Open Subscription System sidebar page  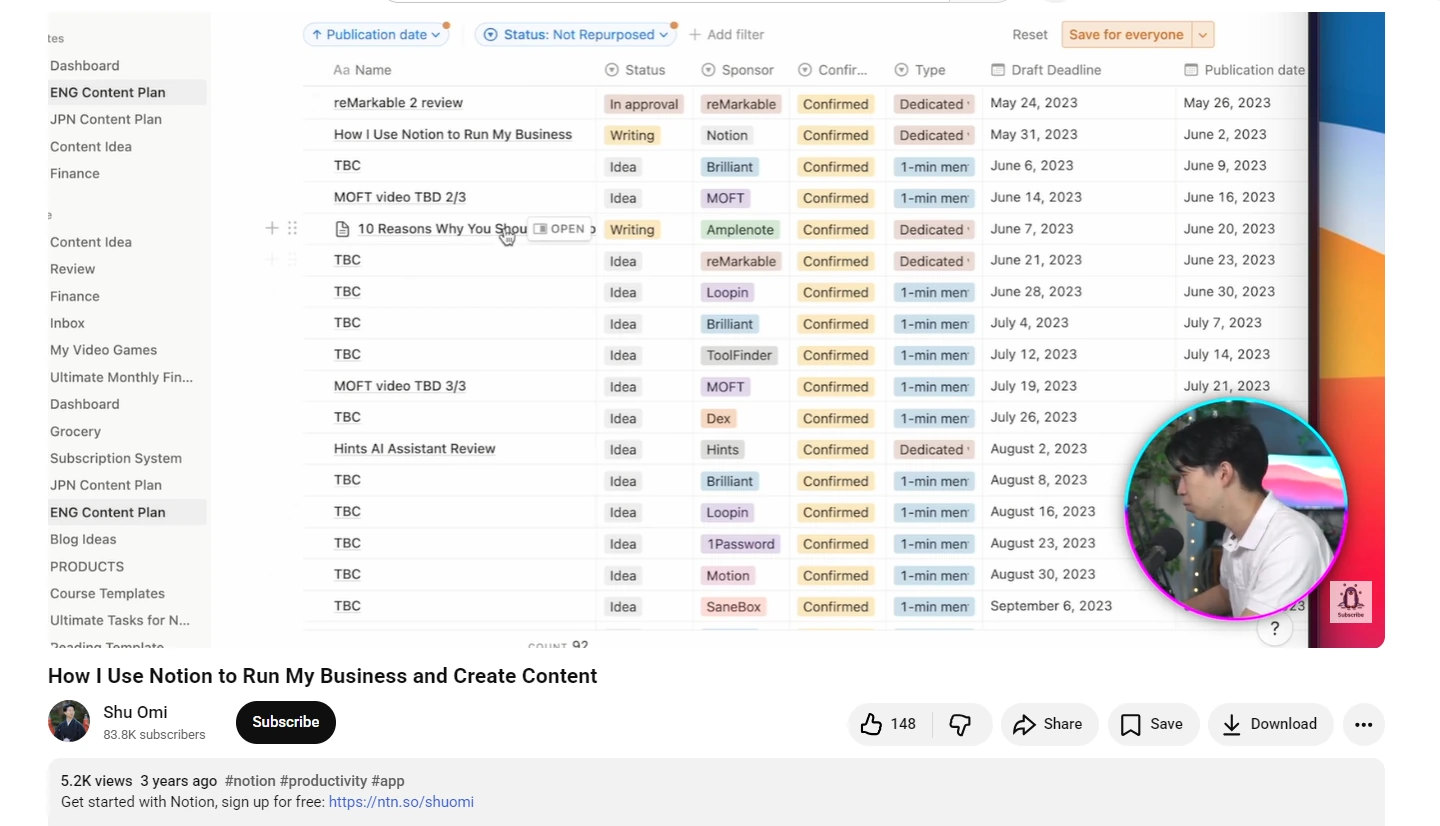tap(116, 458)
